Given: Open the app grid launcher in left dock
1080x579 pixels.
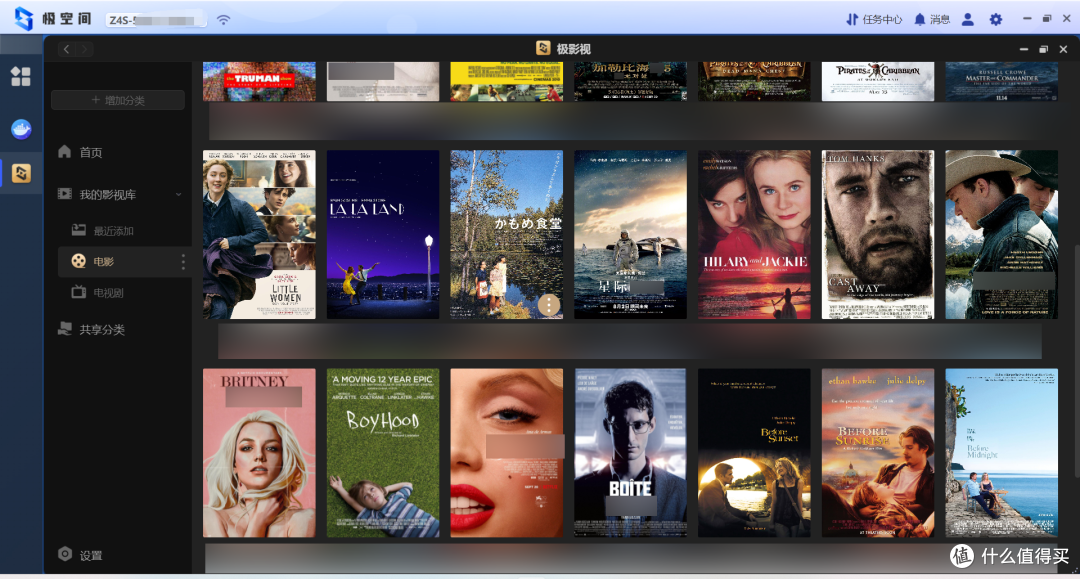Looking at the screenshot, I should (x=21, y=76).
